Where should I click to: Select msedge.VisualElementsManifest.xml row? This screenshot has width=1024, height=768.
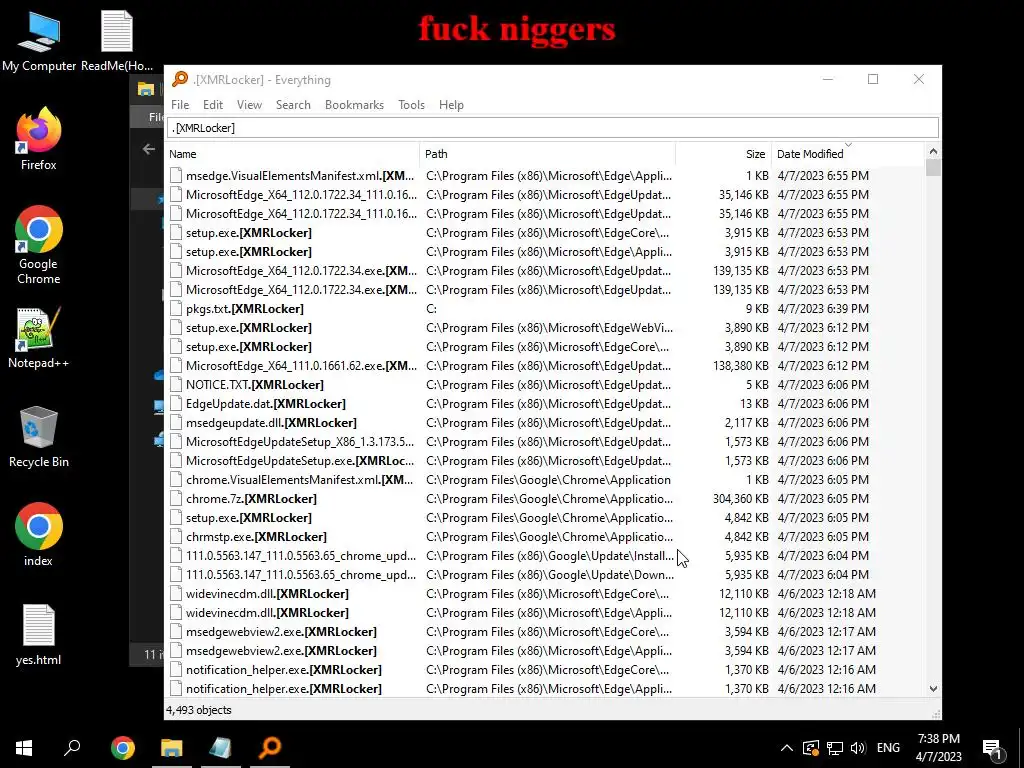545,176
